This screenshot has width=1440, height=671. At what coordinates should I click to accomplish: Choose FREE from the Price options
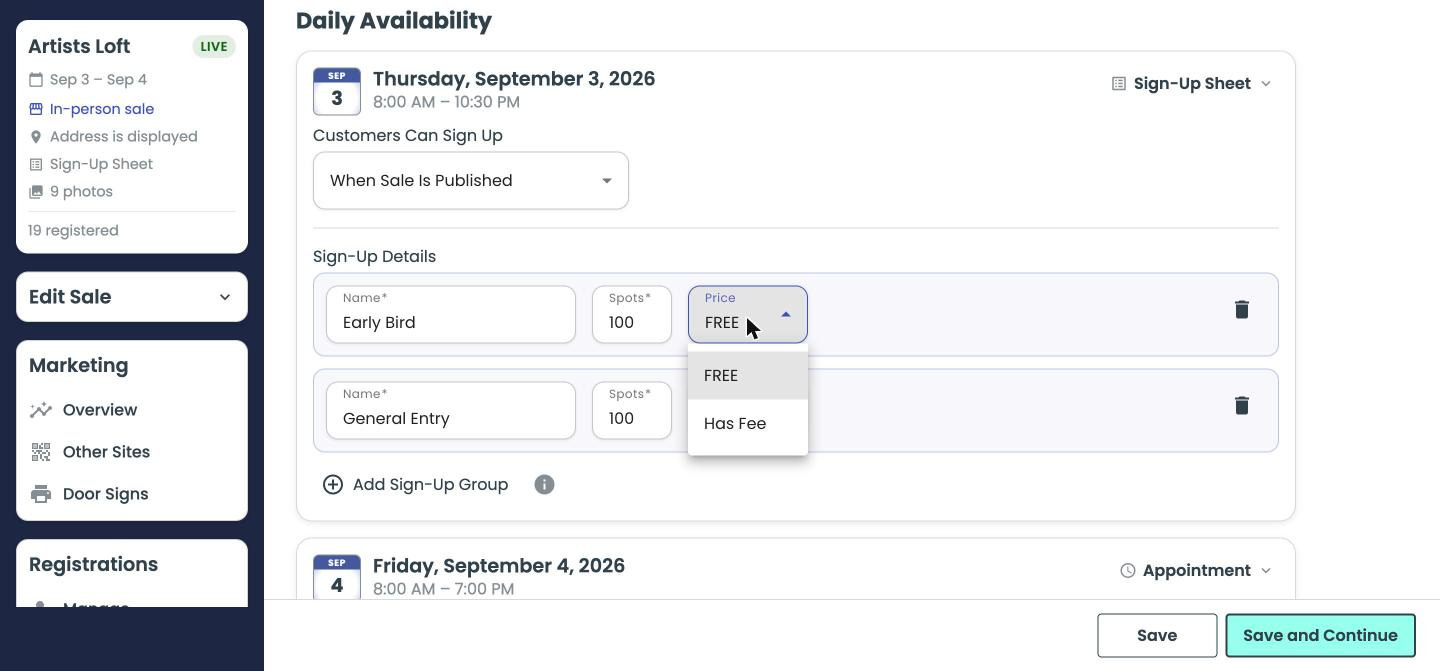coord(748,376)
